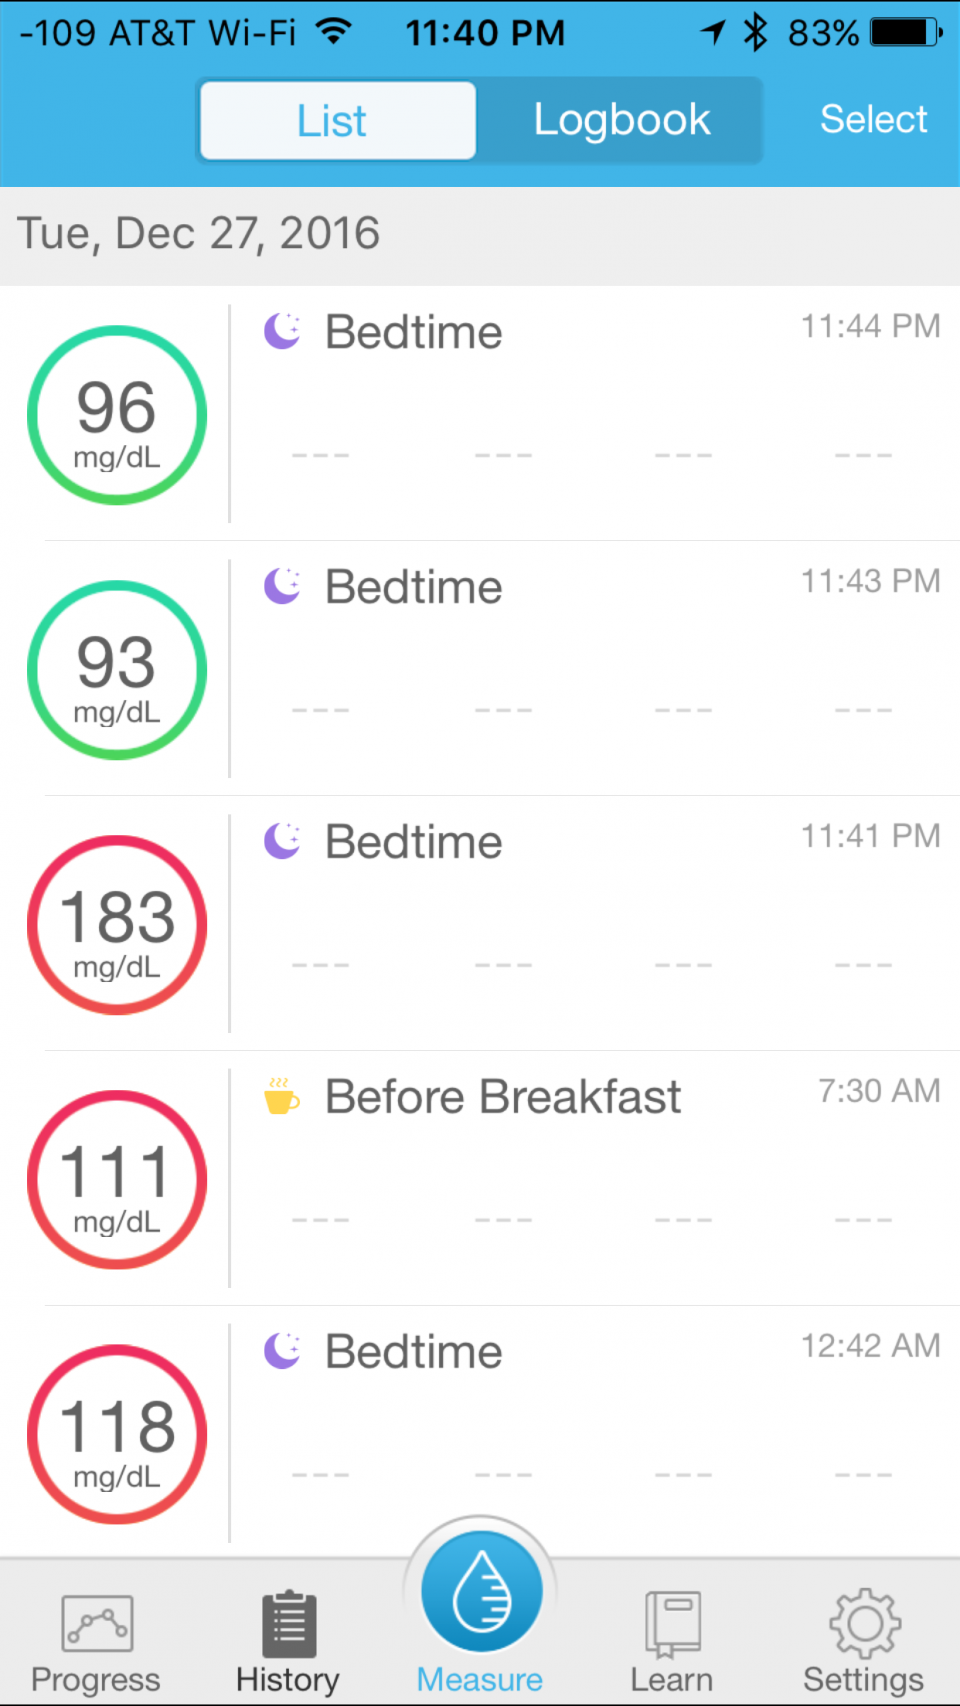Tap the 111 mg/dL reading circle
The image size is (960, 1706).
pos(117,1180)
